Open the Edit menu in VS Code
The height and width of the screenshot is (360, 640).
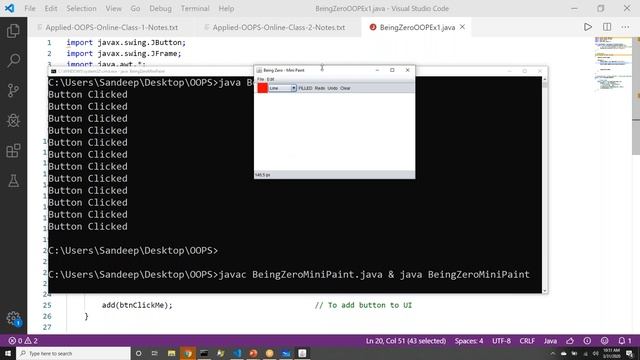click(x=51, y=8)
